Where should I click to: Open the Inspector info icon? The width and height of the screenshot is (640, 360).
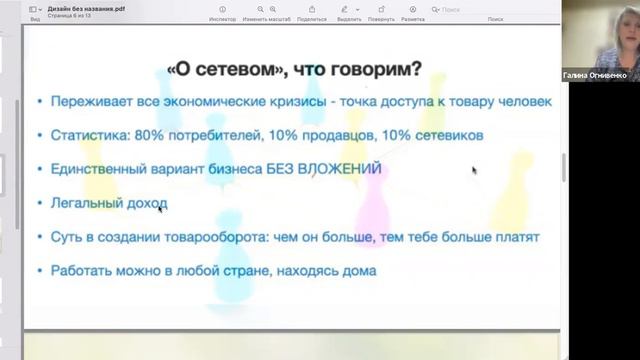[x=222, y=9]
